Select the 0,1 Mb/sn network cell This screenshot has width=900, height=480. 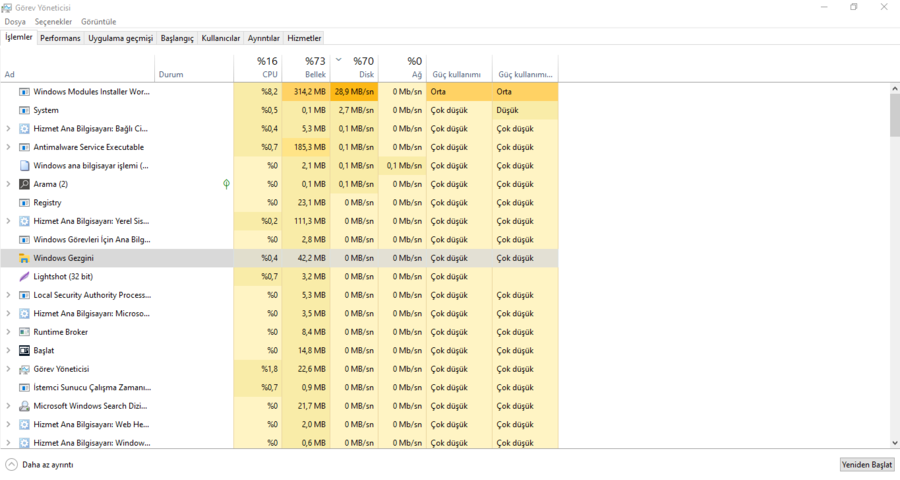click(x=402, y=166)
